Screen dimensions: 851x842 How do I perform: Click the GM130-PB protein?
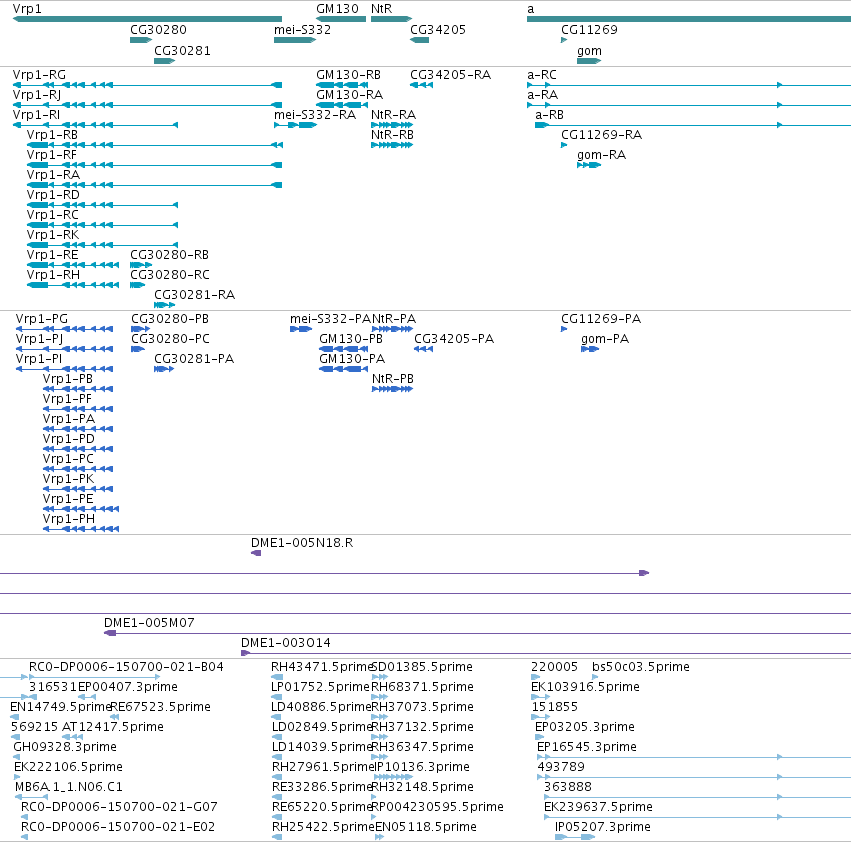[344, 349]
